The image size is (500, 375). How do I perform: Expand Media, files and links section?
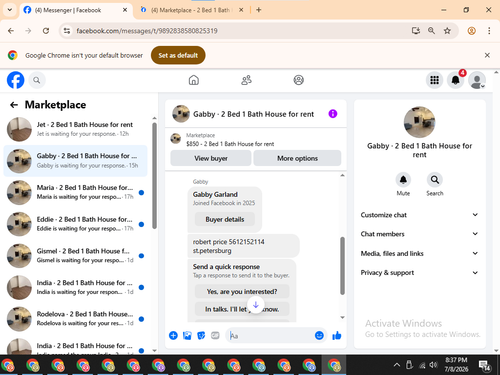(x=419, y=253)
